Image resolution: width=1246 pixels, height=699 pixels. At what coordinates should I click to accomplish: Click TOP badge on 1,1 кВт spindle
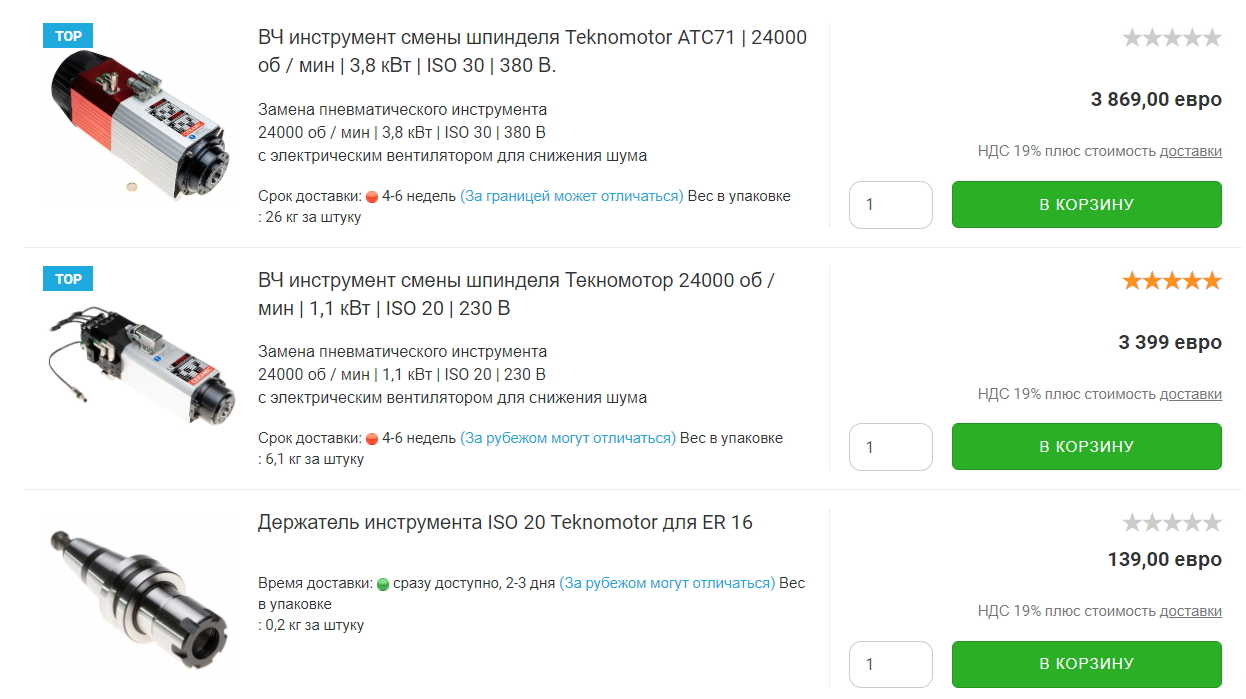[x=68, y=279]
